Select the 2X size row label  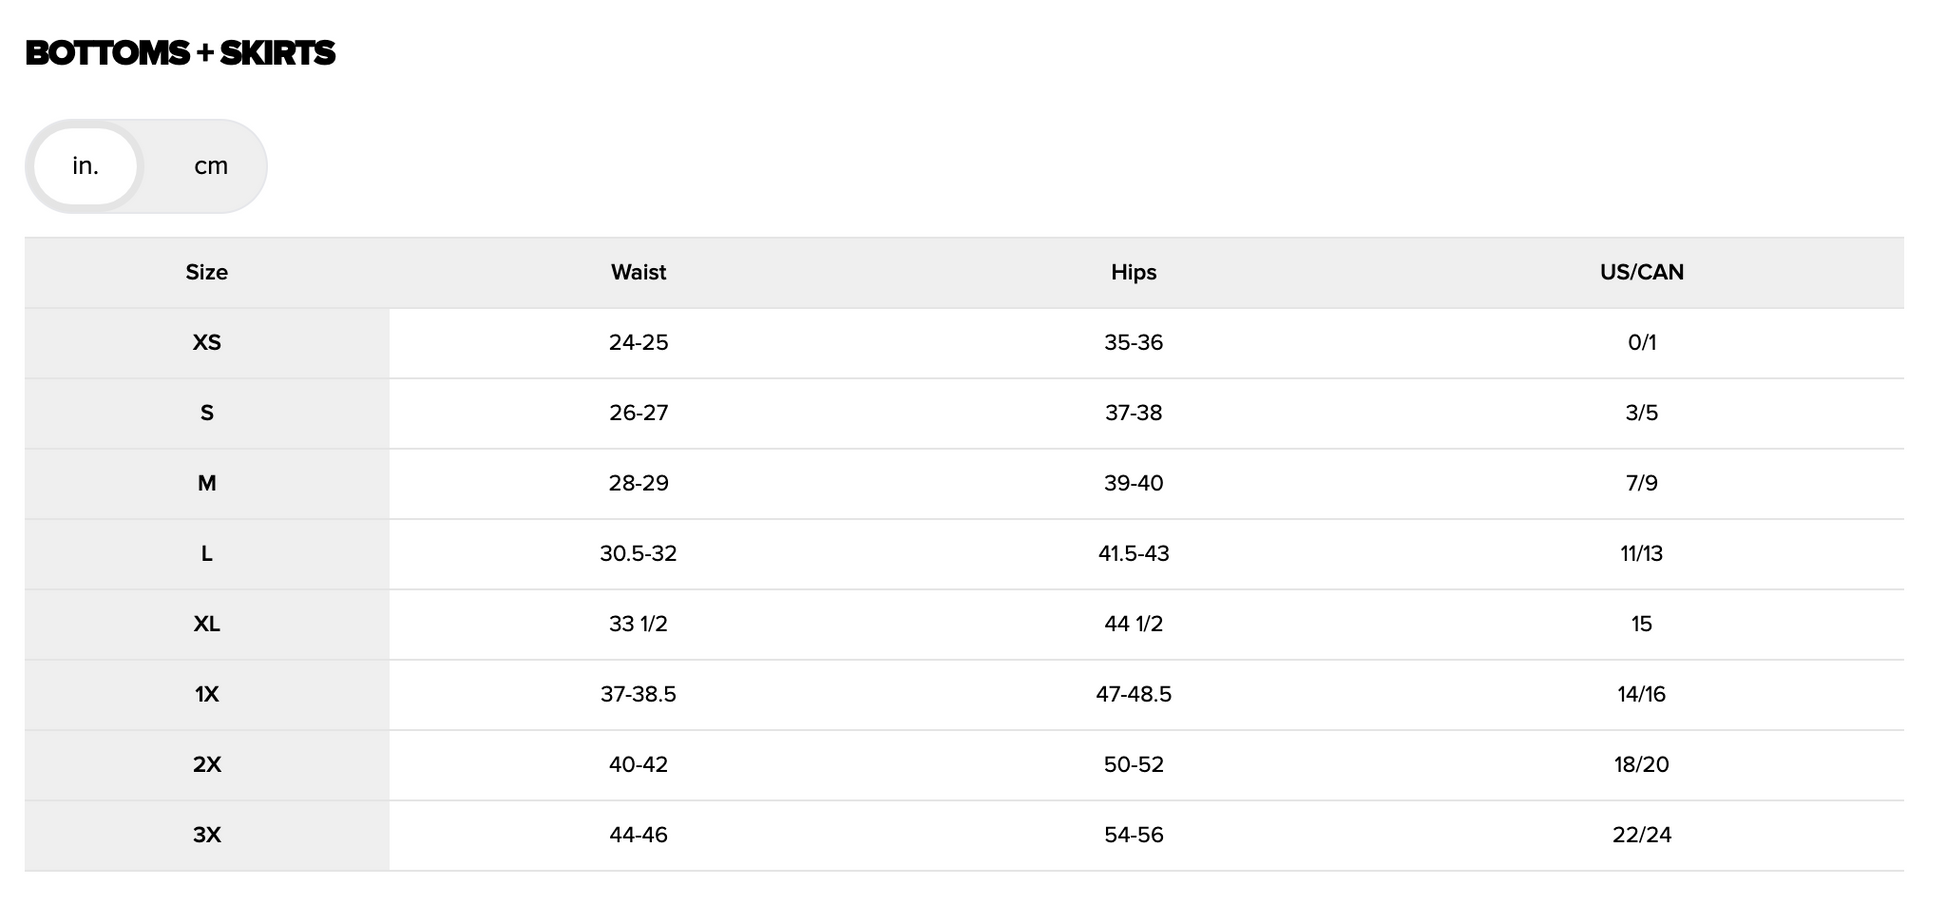point(206,765)
